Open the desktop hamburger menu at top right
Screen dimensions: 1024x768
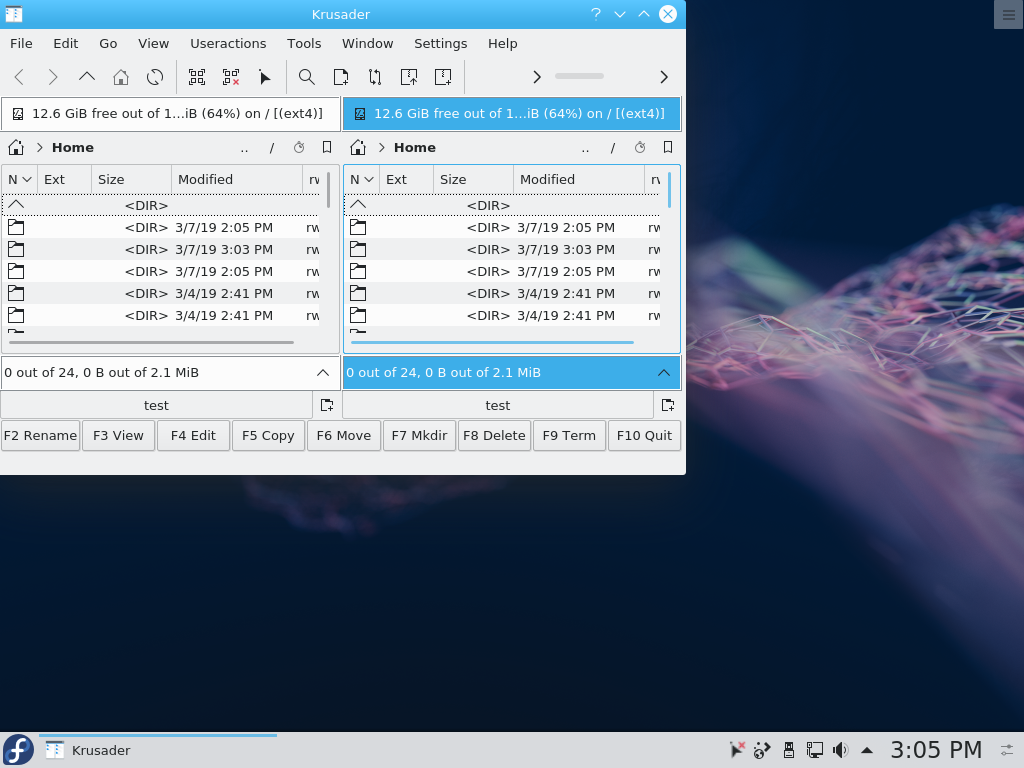[x=1008, y=14]
